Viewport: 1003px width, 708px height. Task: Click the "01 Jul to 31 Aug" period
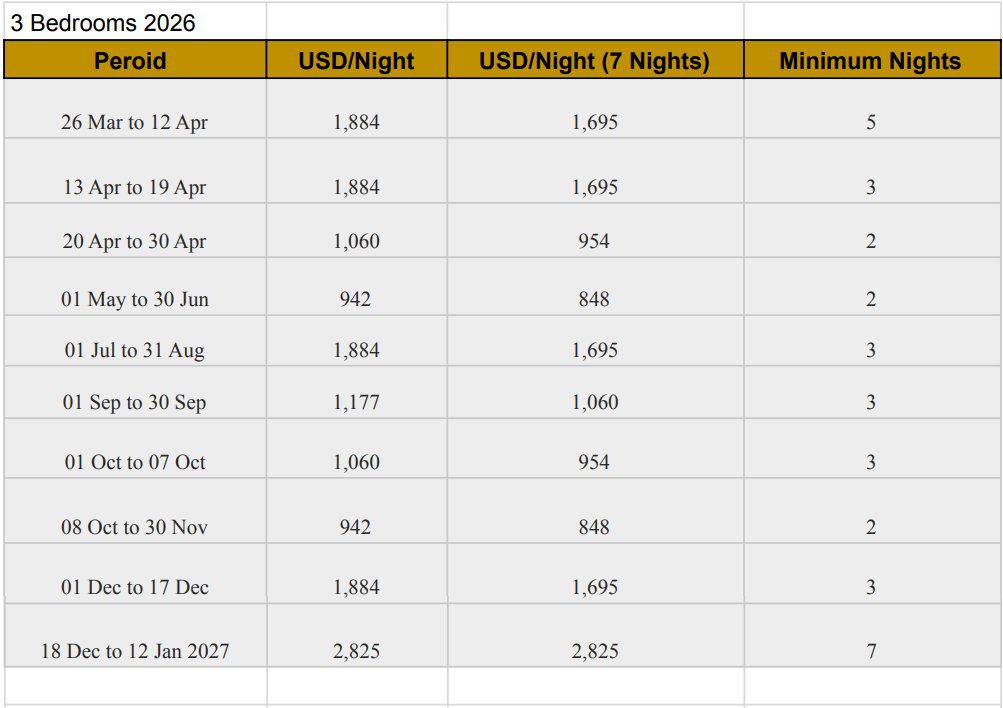(134, 351)
